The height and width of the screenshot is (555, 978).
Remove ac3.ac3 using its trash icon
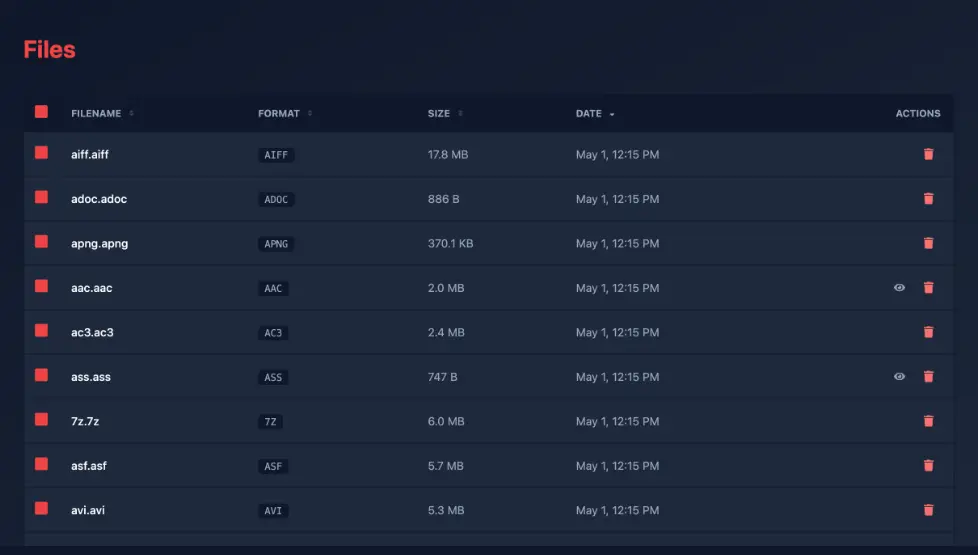[928, 332]
